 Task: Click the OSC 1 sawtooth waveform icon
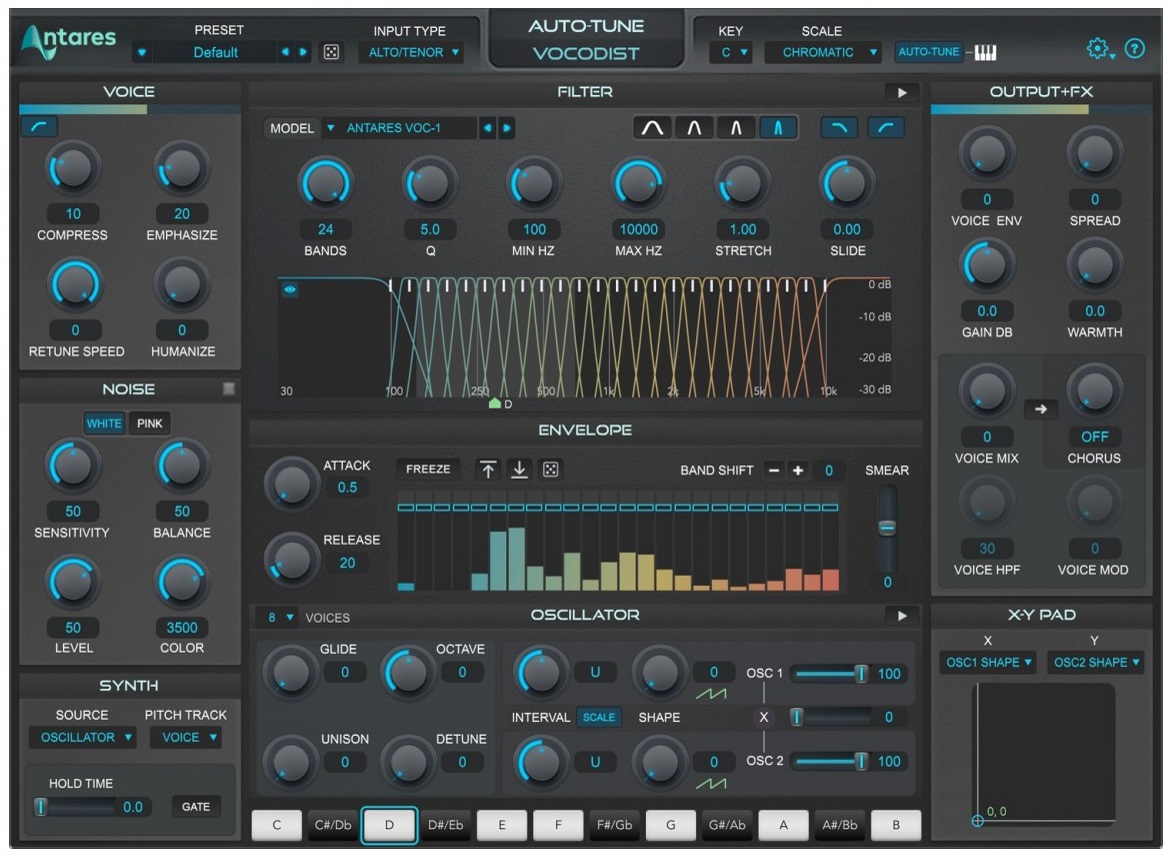tap(711, 694)
